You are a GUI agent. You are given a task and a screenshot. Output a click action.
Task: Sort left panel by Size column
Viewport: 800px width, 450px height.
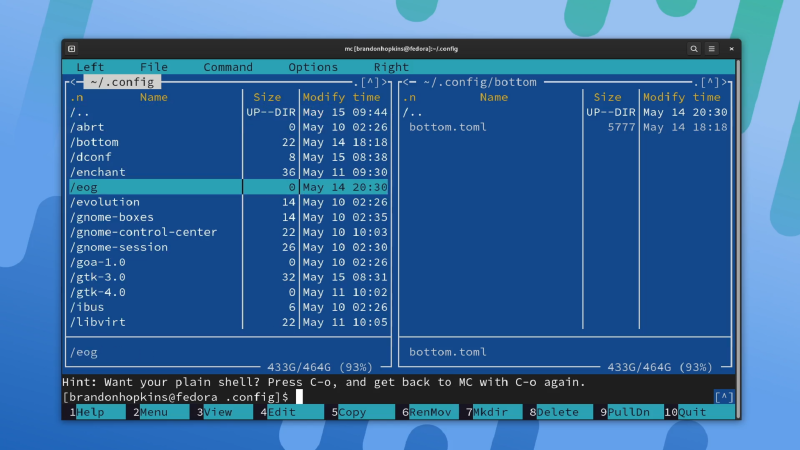[x=267, y=97]
